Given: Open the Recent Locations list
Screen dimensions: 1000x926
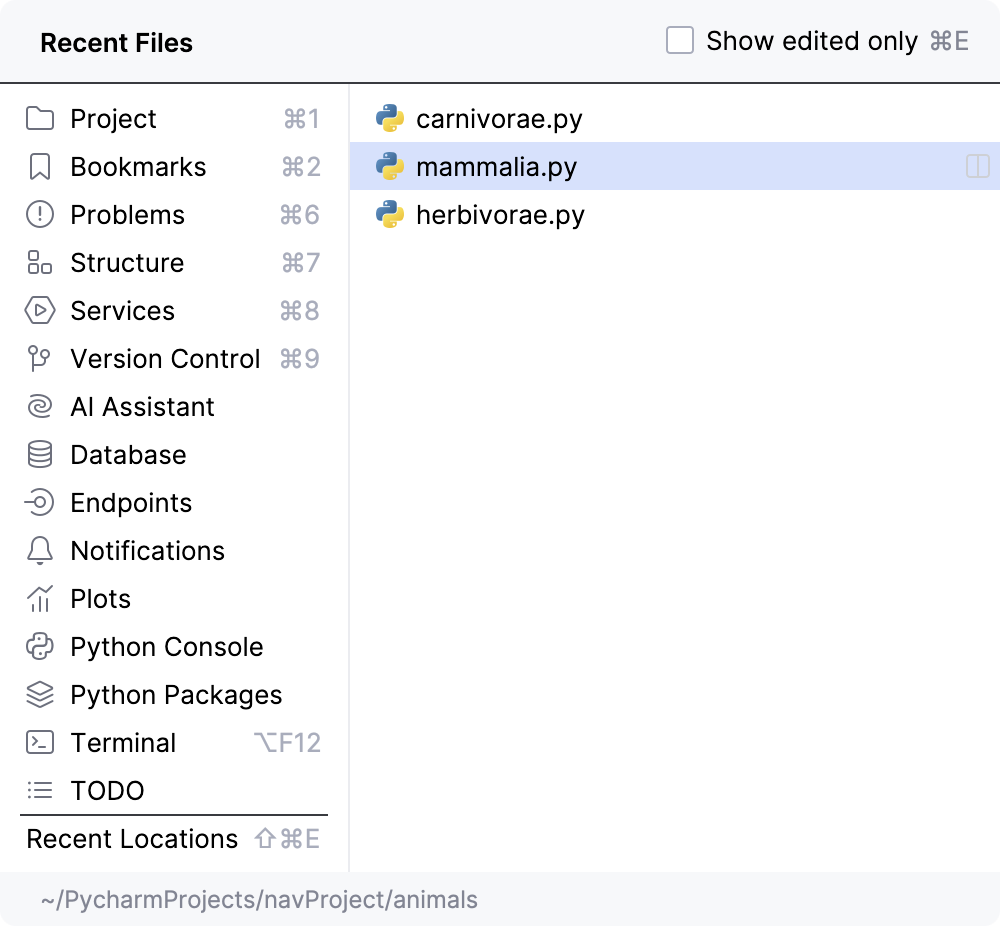Looking at the screenshot, I should click(132, 839).
